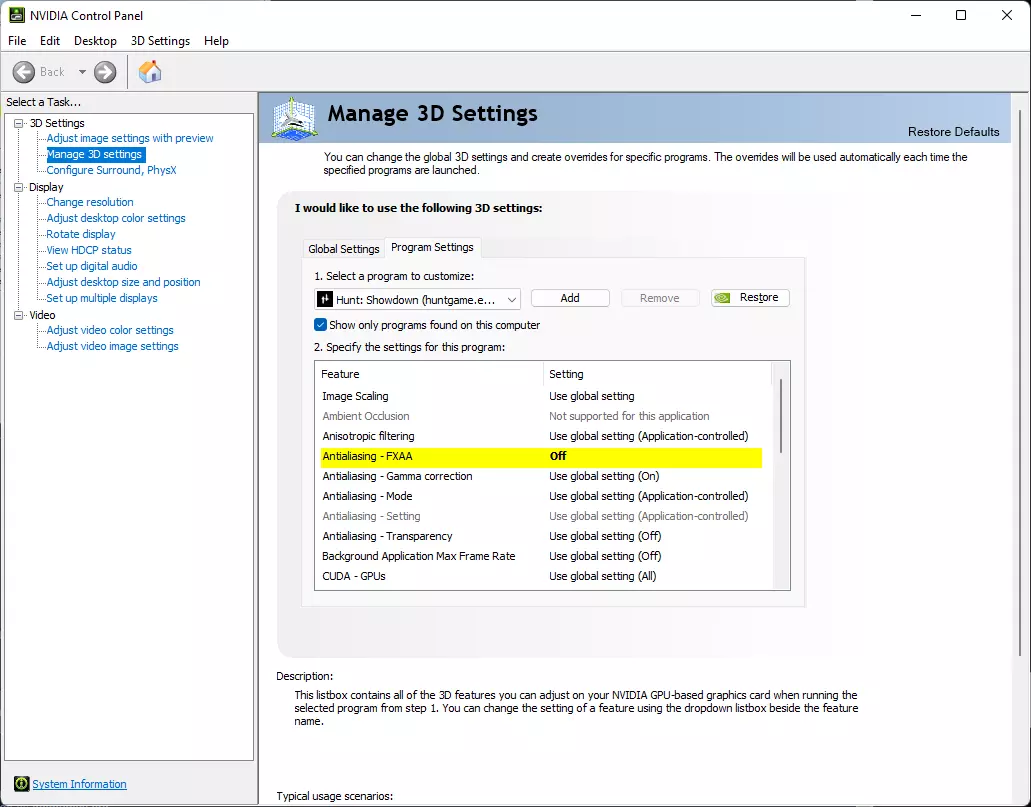Open the Back history dropdown arrow
This screenshot has height=807, width=1031.
[x=82, y=72]
